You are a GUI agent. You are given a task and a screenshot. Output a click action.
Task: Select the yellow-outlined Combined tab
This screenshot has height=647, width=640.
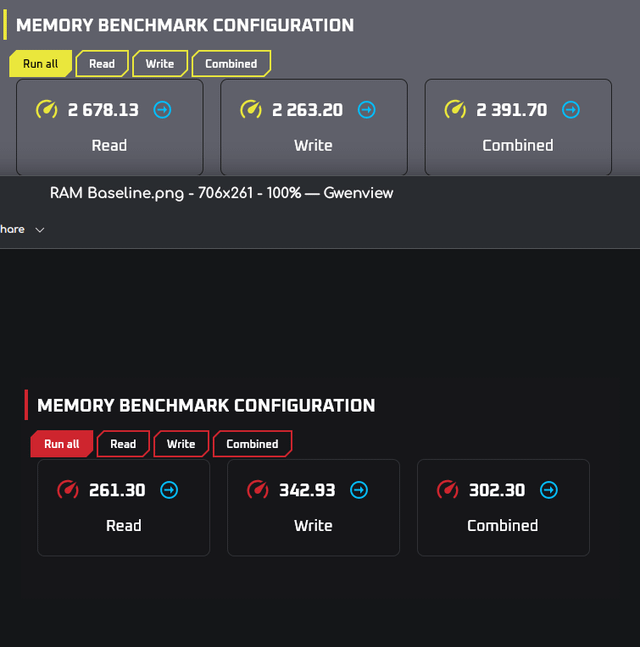coord(231,64)
